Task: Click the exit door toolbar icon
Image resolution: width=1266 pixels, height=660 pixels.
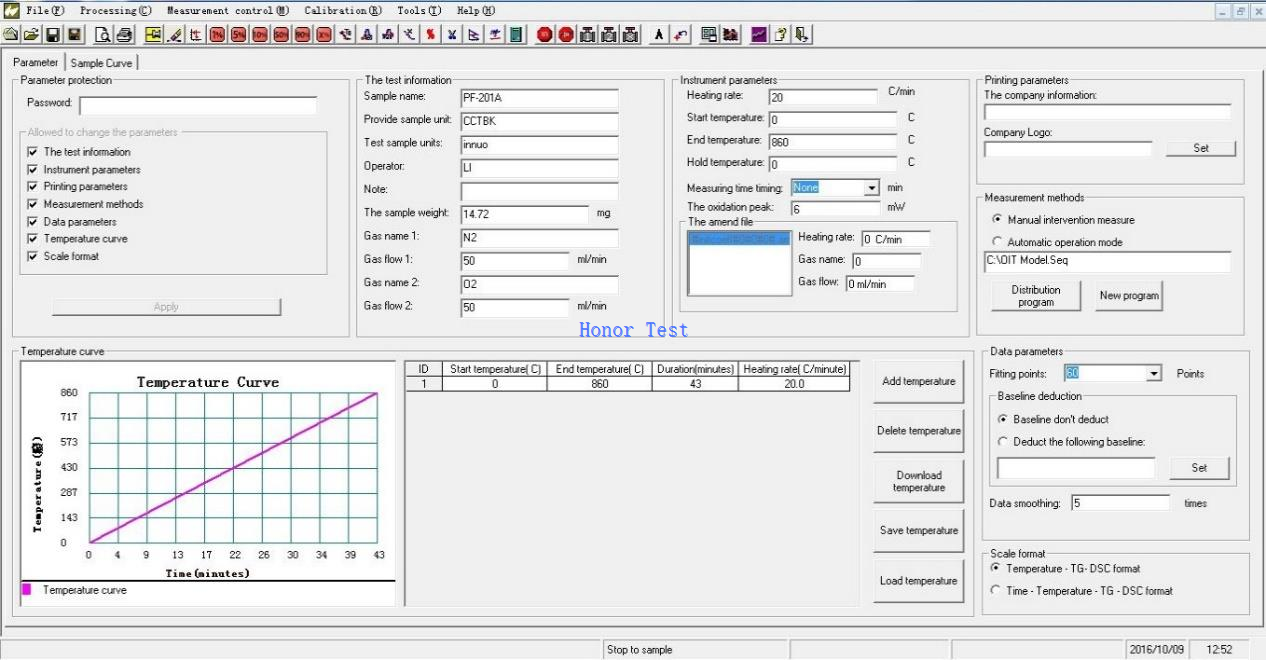Action: (801, 35)
